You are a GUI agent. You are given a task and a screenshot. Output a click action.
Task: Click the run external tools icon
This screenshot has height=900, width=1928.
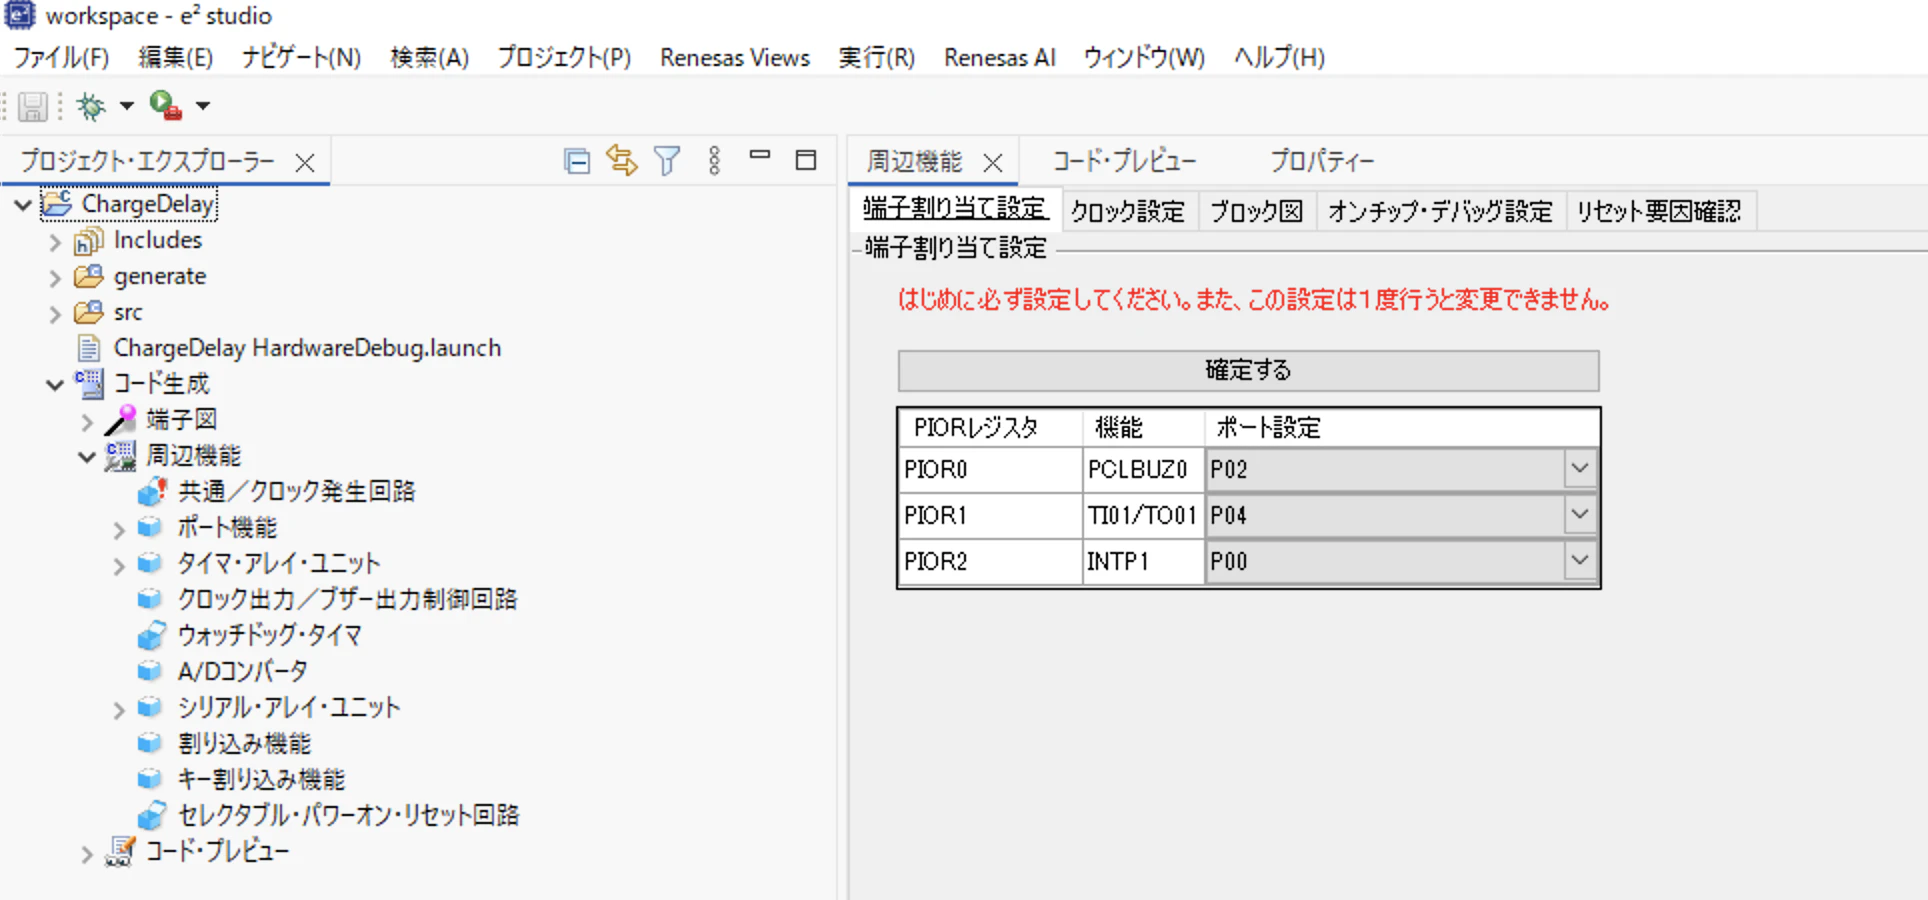(165, 105)
